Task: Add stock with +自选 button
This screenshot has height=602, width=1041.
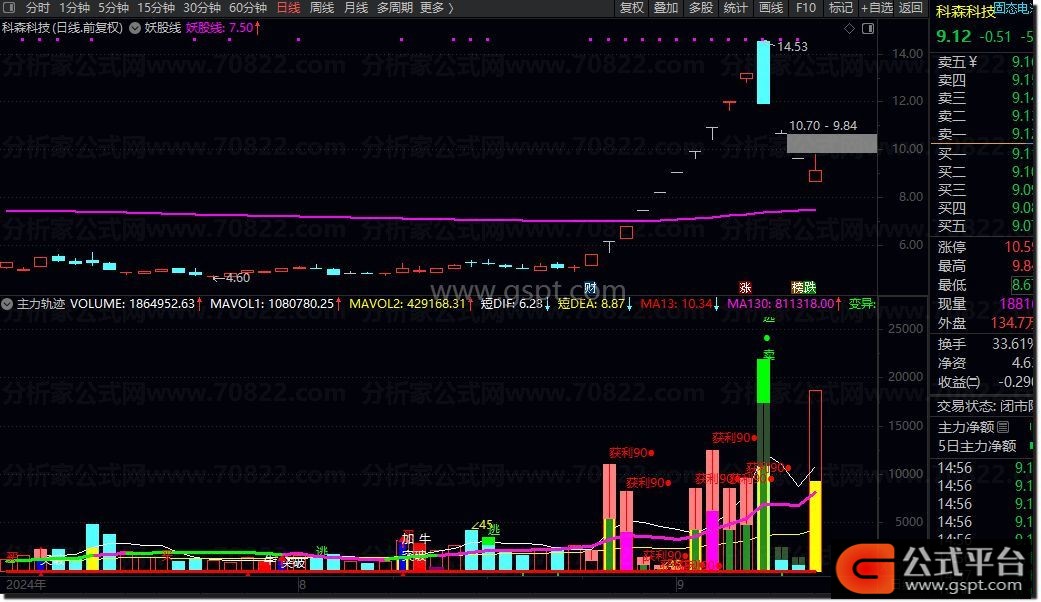Action: click(x=877, y=8)
